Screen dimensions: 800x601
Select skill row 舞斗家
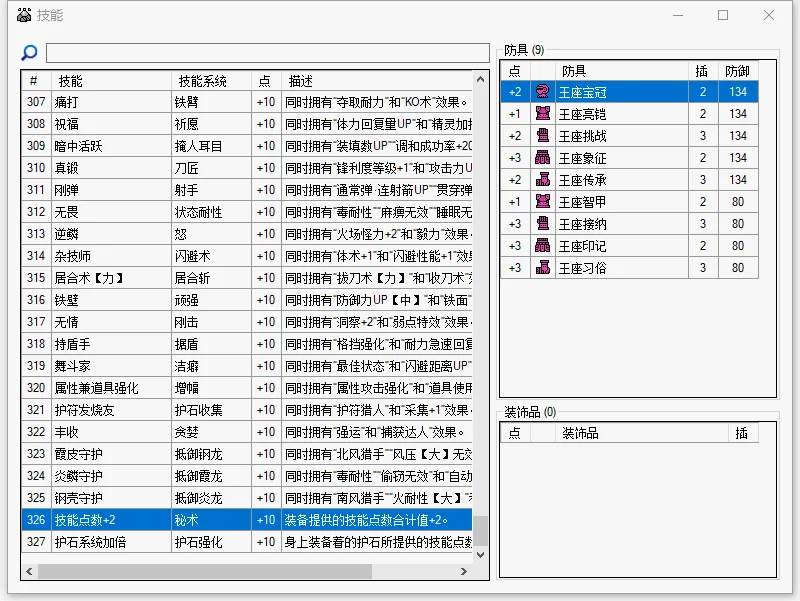point(247,366)
